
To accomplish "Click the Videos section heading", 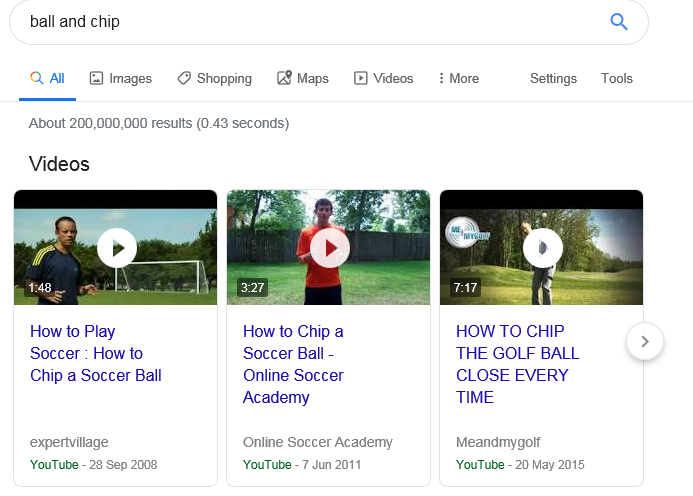I will pos(59,164).
